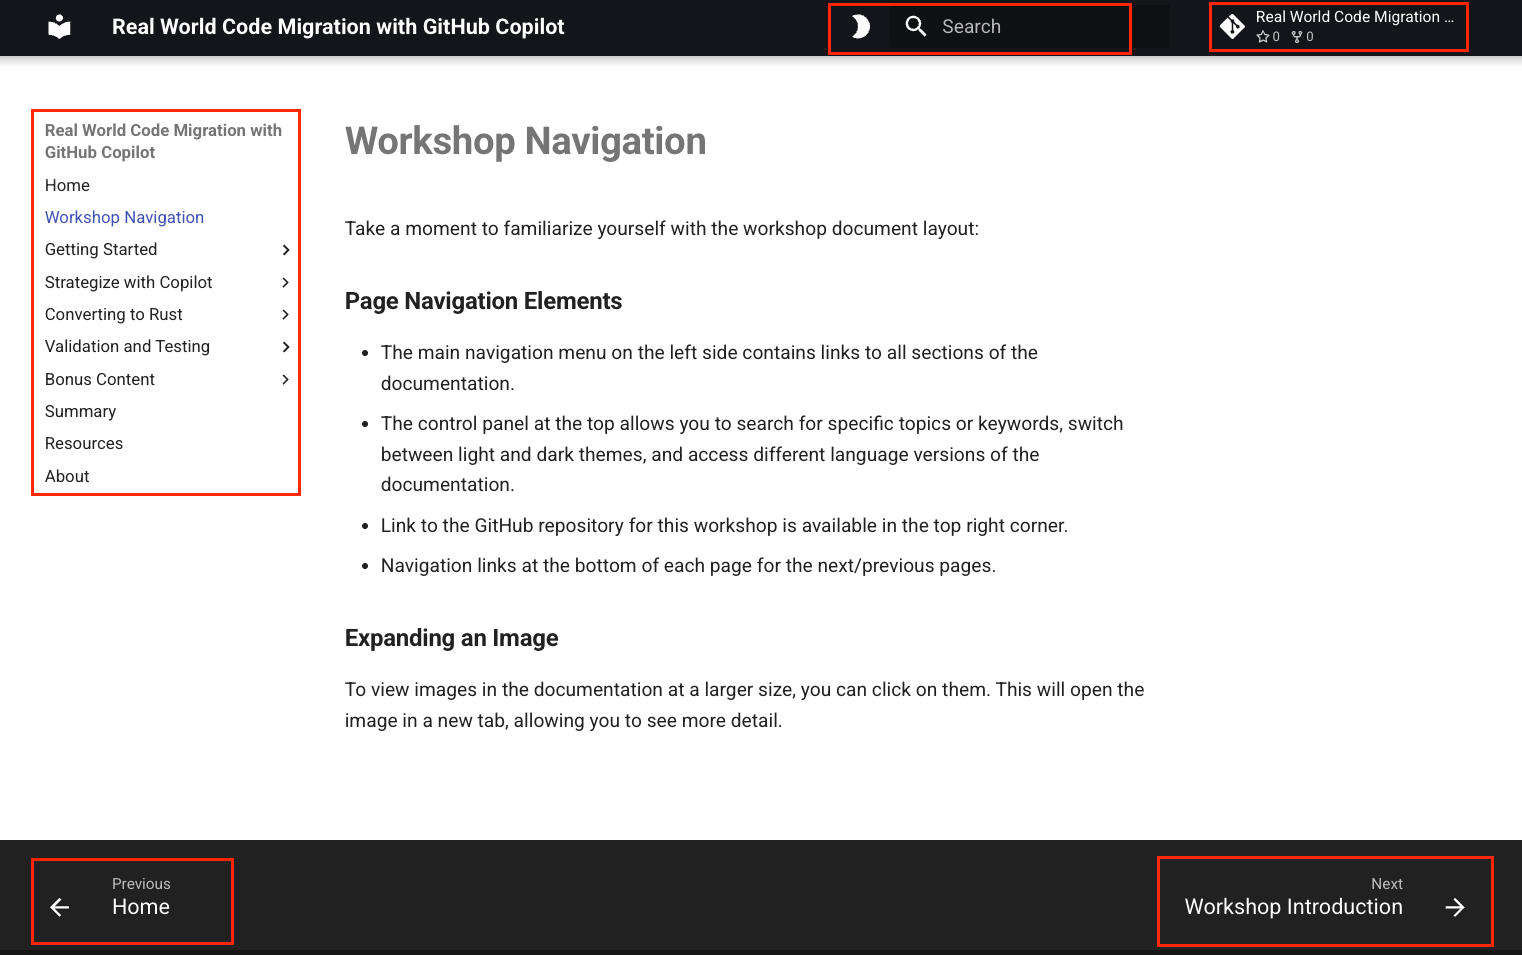
Task: Go to Resources in sidebar
Action: pyautogui.click(x=84, y=443)
